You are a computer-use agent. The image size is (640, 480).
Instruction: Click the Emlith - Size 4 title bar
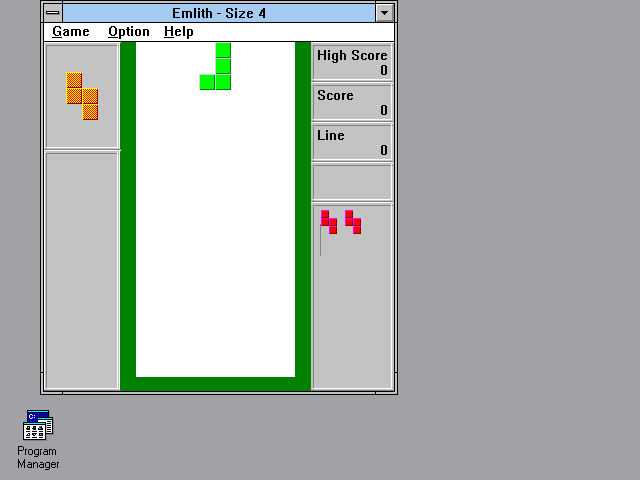click(x=219, y=13)
